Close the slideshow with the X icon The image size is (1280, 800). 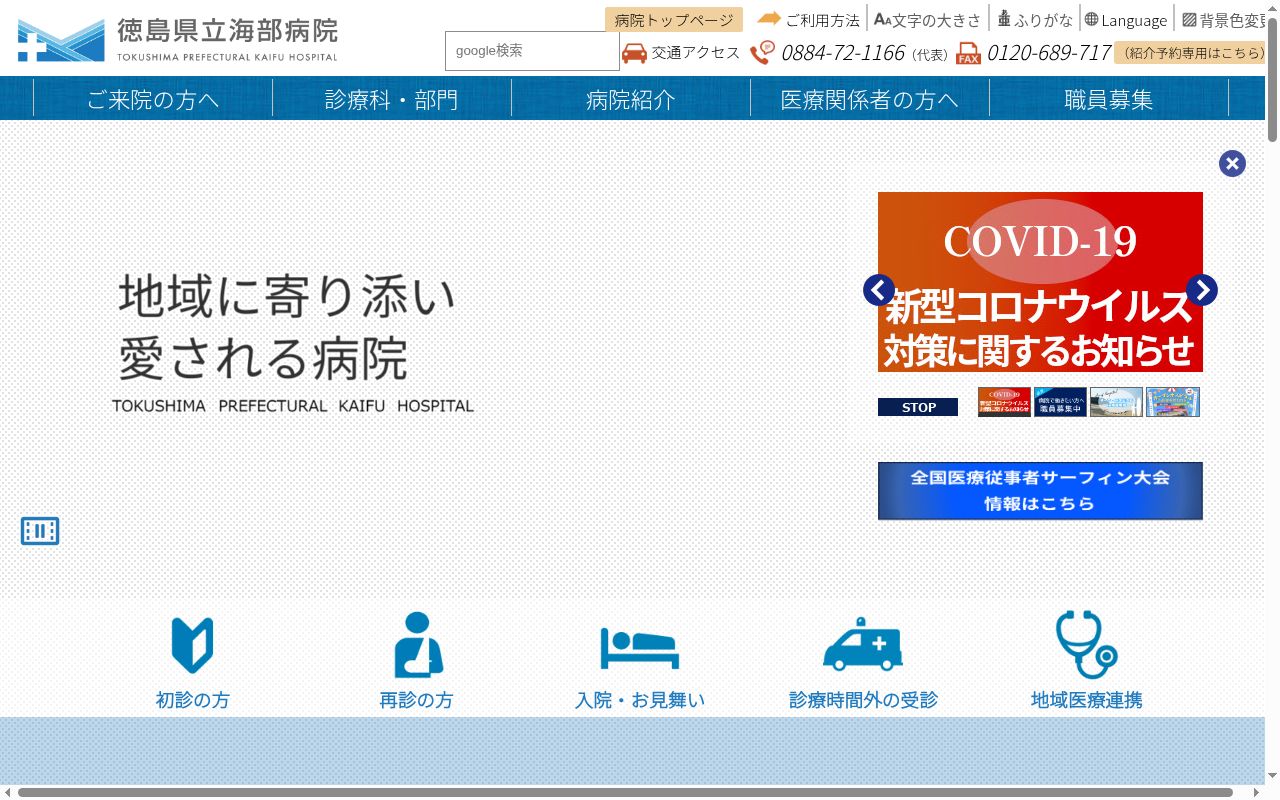click(x=1232, y=163)
